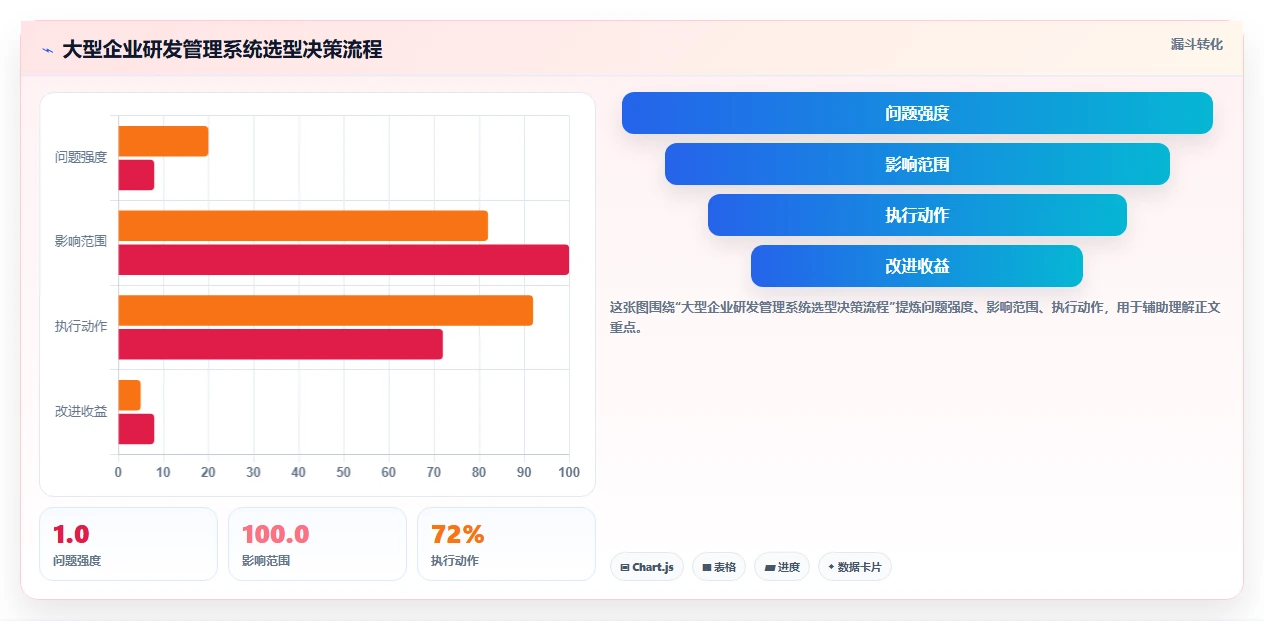
Task: Click the 改进收益 y-axis label
Action: [81, 412]
